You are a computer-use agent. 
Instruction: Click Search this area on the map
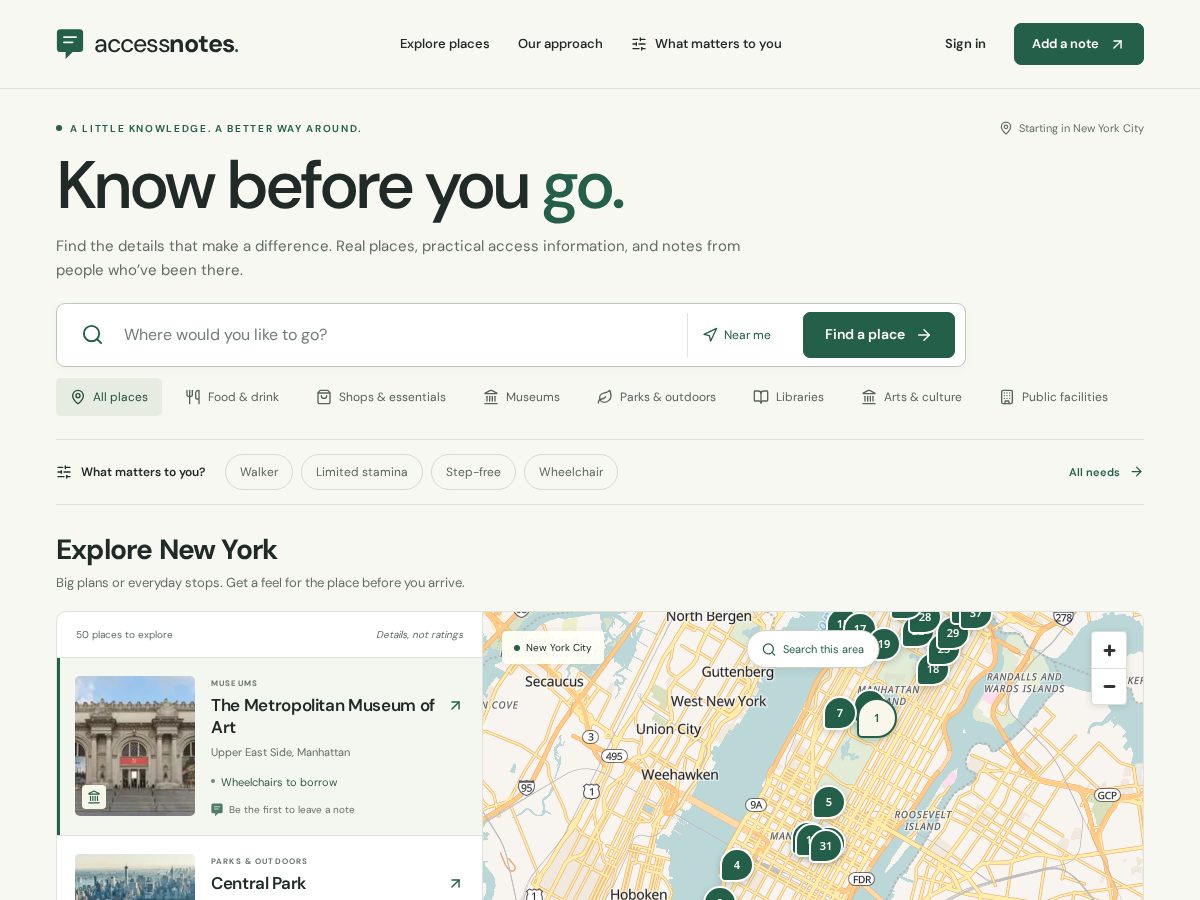coord(813,649)
